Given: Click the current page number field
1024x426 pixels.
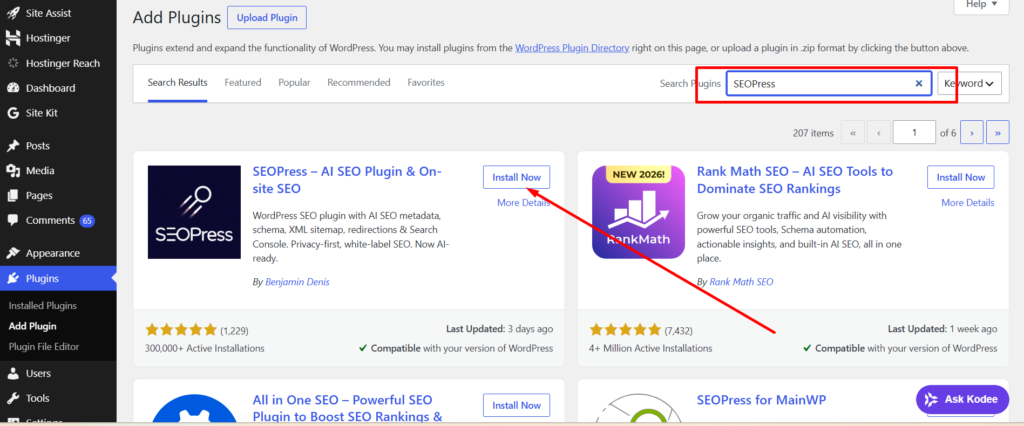Looking at the screenshot, I should coord(914,133).
